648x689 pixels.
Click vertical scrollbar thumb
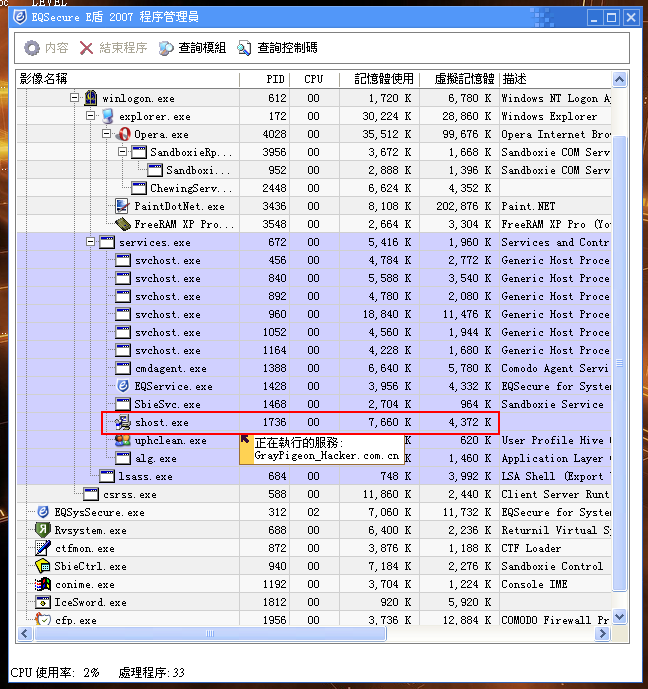619,363
